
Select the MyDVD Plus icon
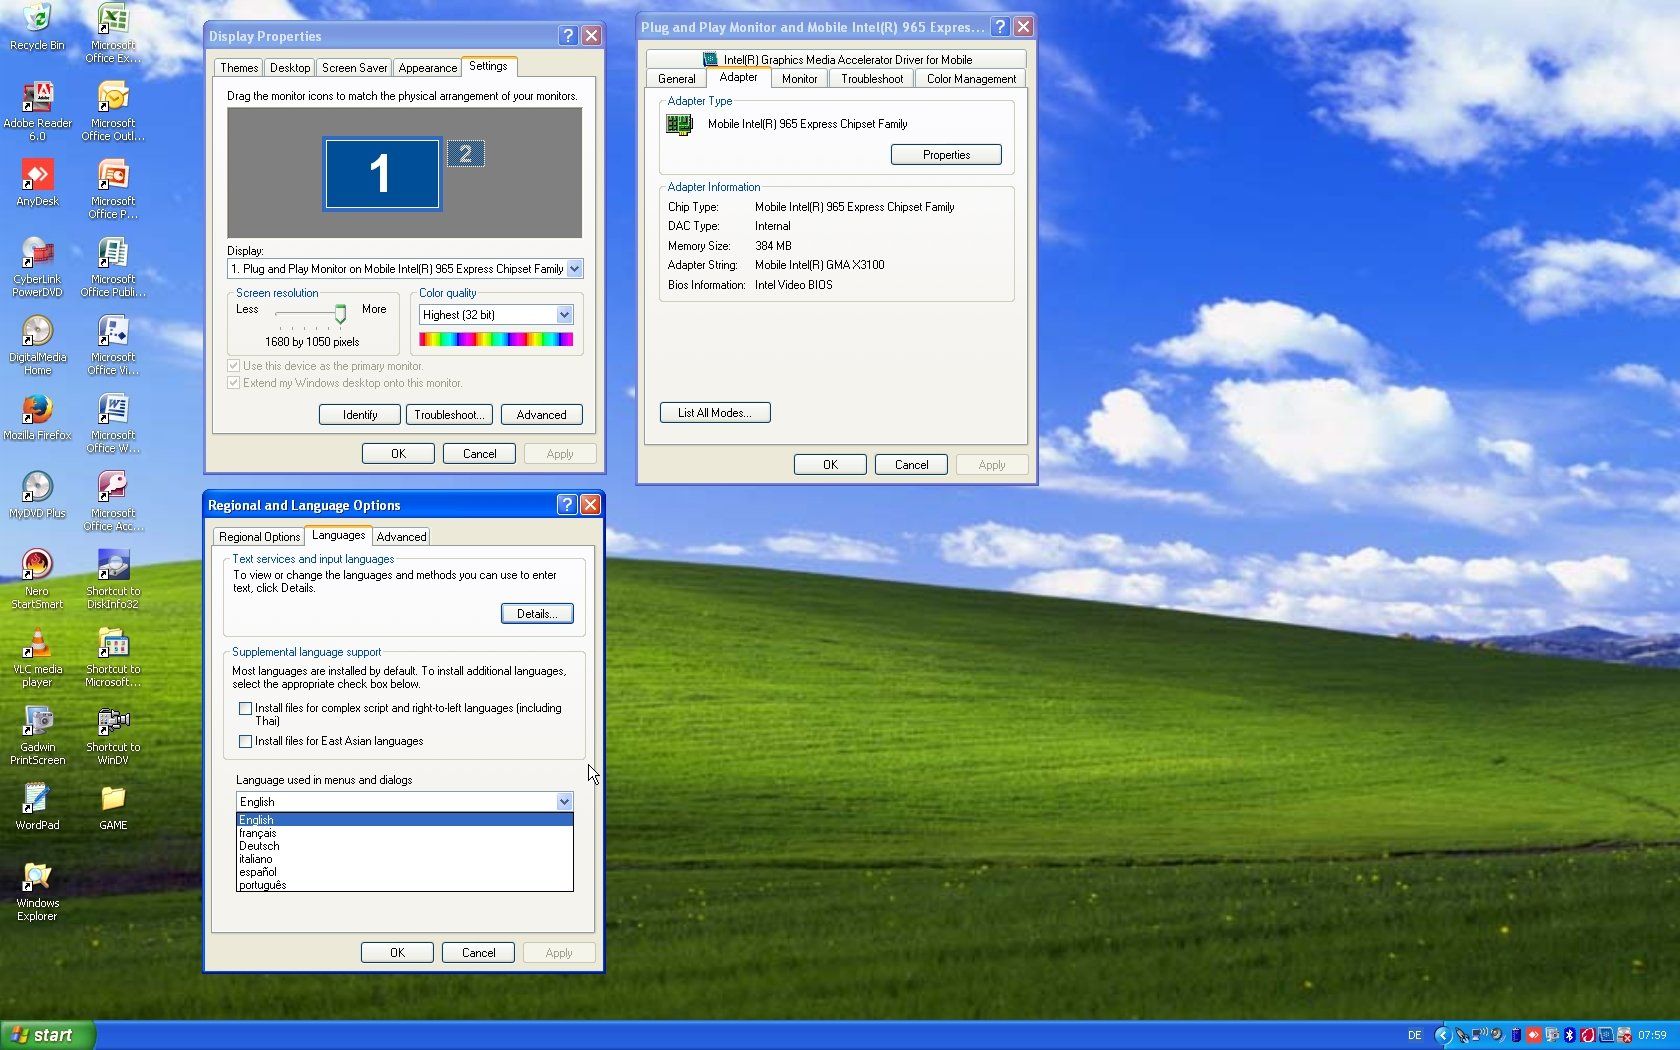coord(37,495)
